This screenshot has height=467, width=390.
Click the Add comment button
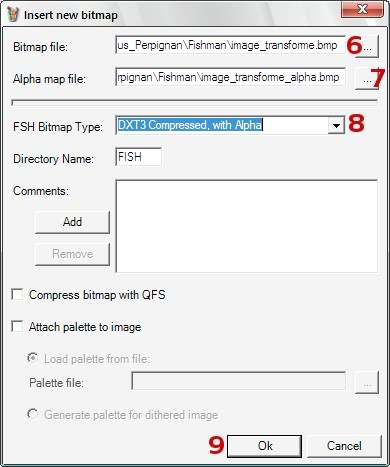coord(72,222)
